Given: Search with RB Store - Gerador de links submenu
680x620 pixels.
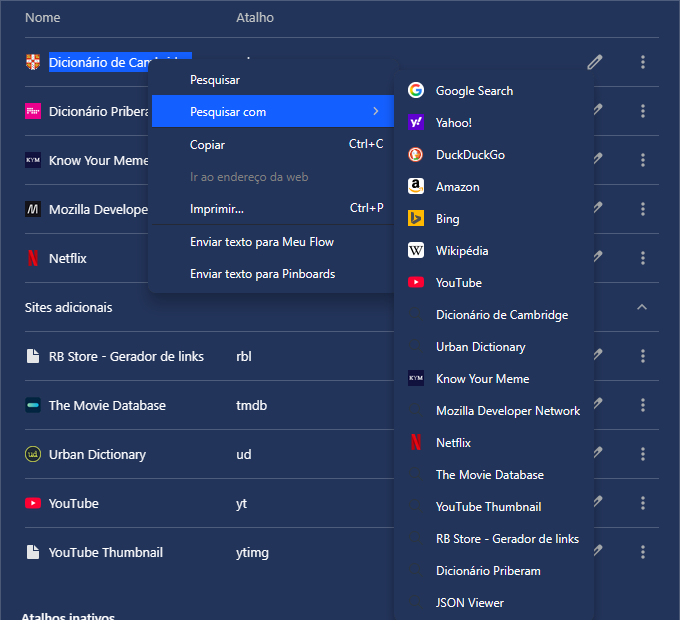Looking at the screenshot, I should click(494, 538).
